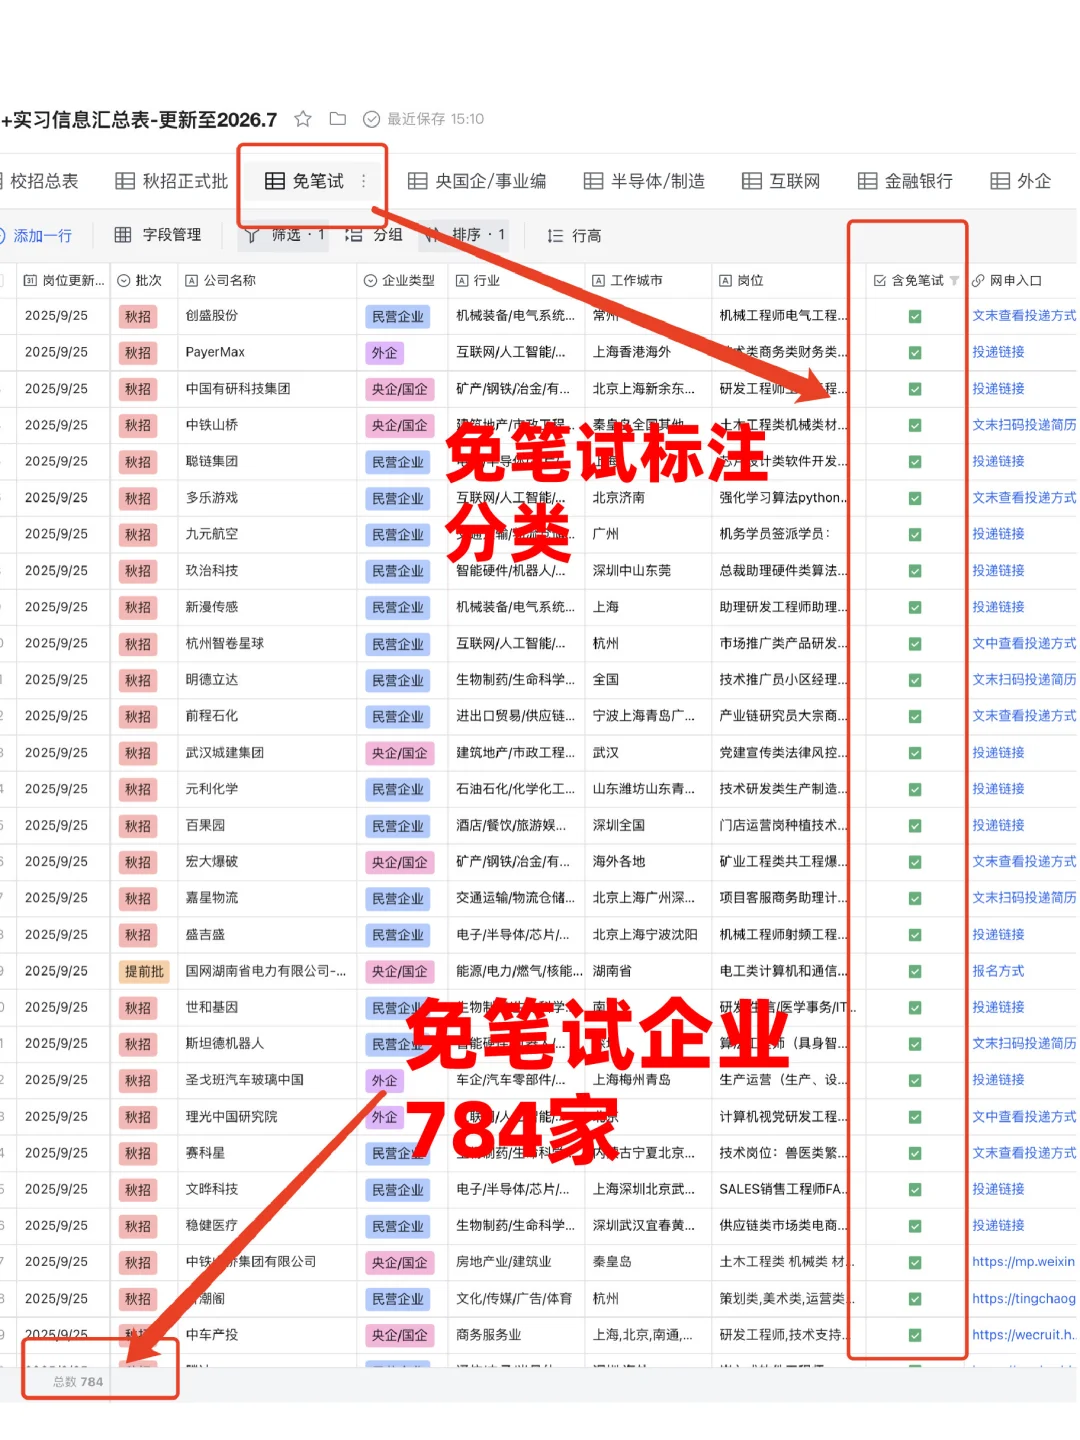
Task: Open 文末扫码投递简历 link for 中铁山桥
Action: pos(1024,425)
